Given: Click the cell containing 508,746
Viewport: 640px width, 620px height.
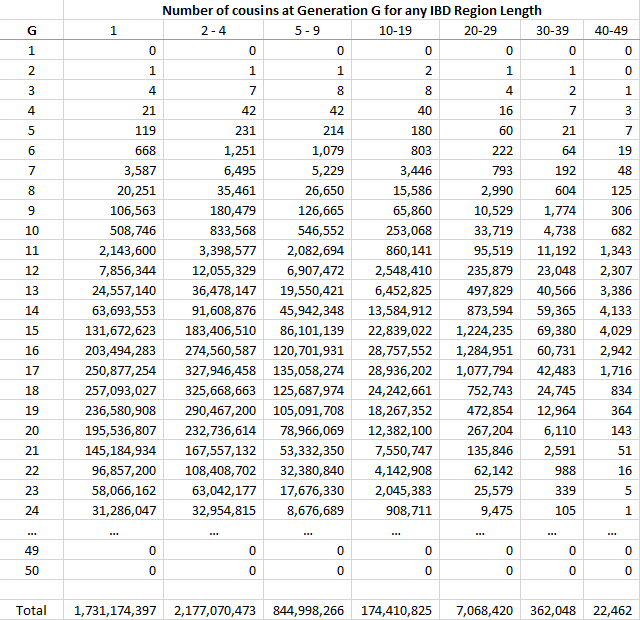Looking at the screenshot, I should click(113, 230).
